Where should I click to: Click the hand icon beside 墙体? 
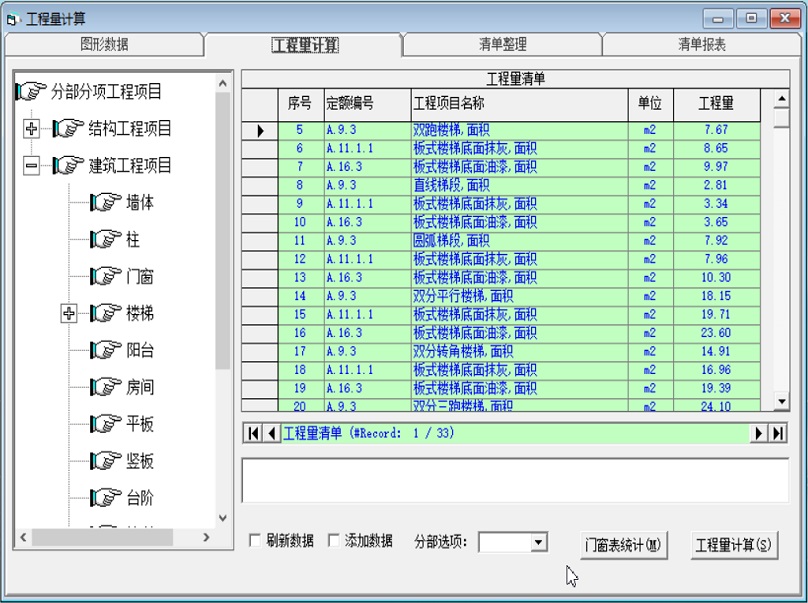pyautogui.click(x=106, y=202)
